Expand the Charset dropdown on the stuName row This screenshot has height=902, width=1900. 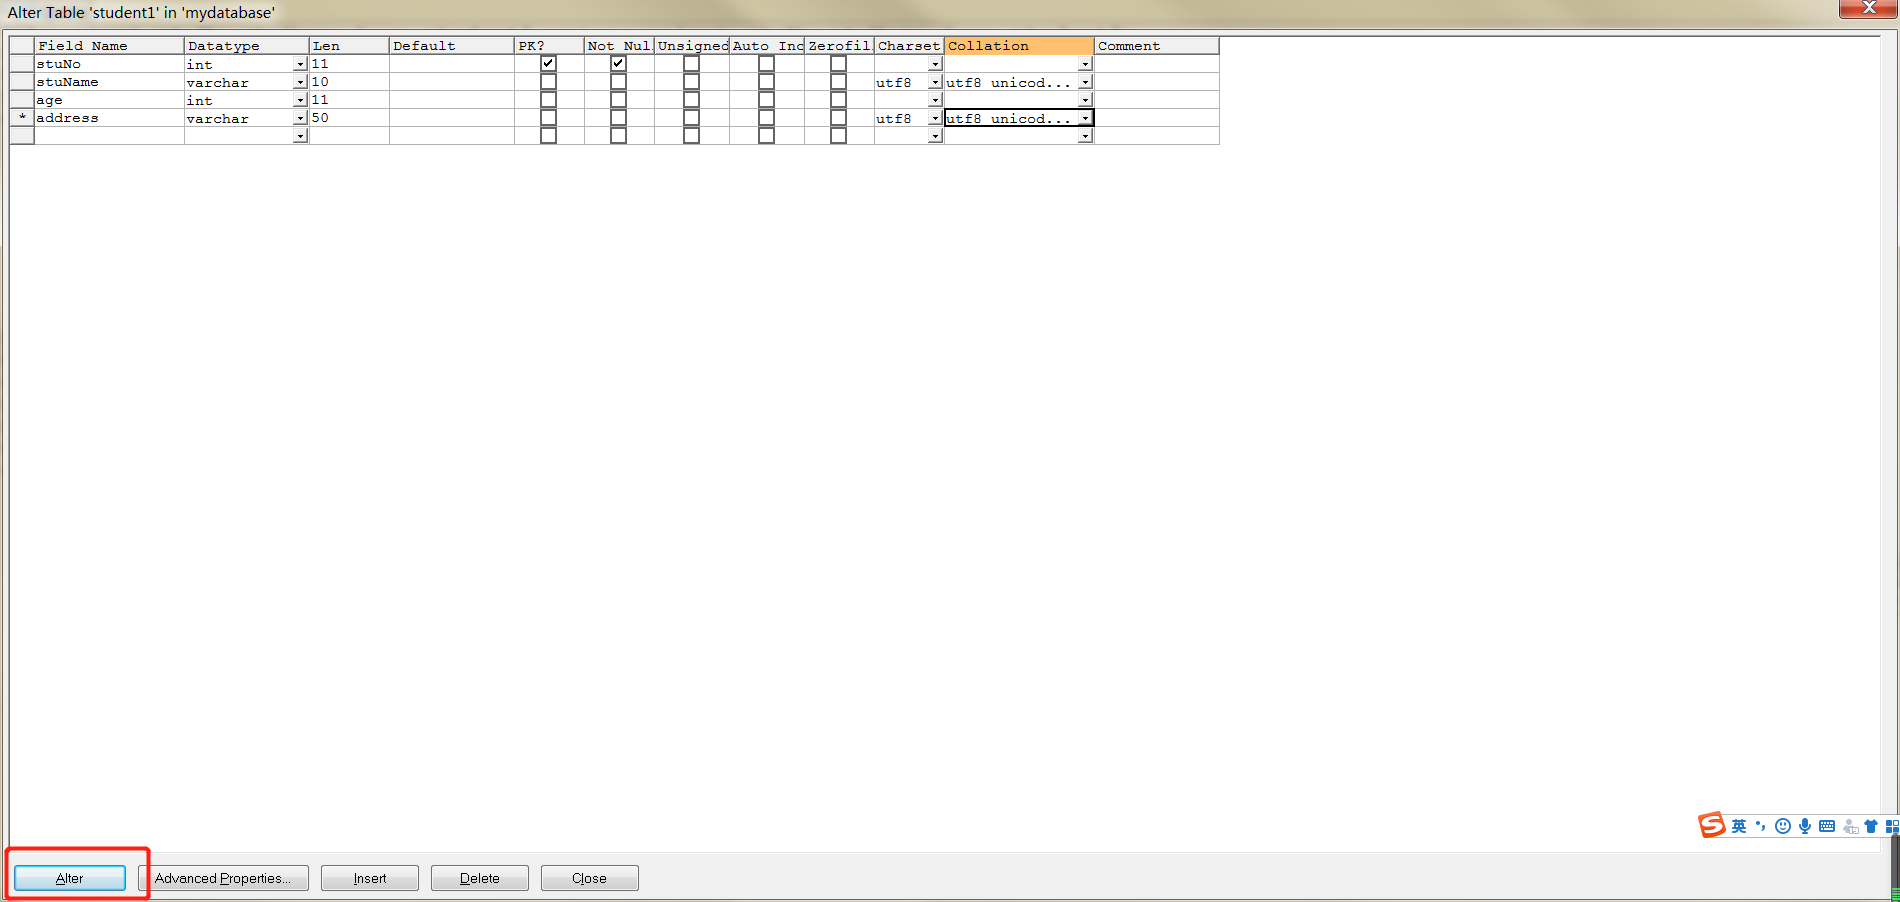pyautogui.click(x=934, y=81)
